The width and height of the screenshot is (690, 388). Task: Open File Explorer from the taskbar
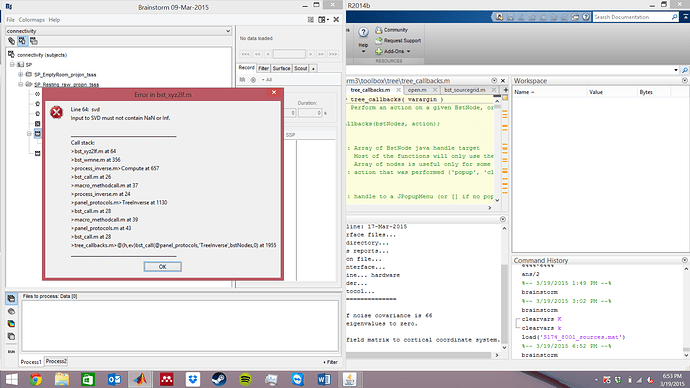[x=62, y=379]
